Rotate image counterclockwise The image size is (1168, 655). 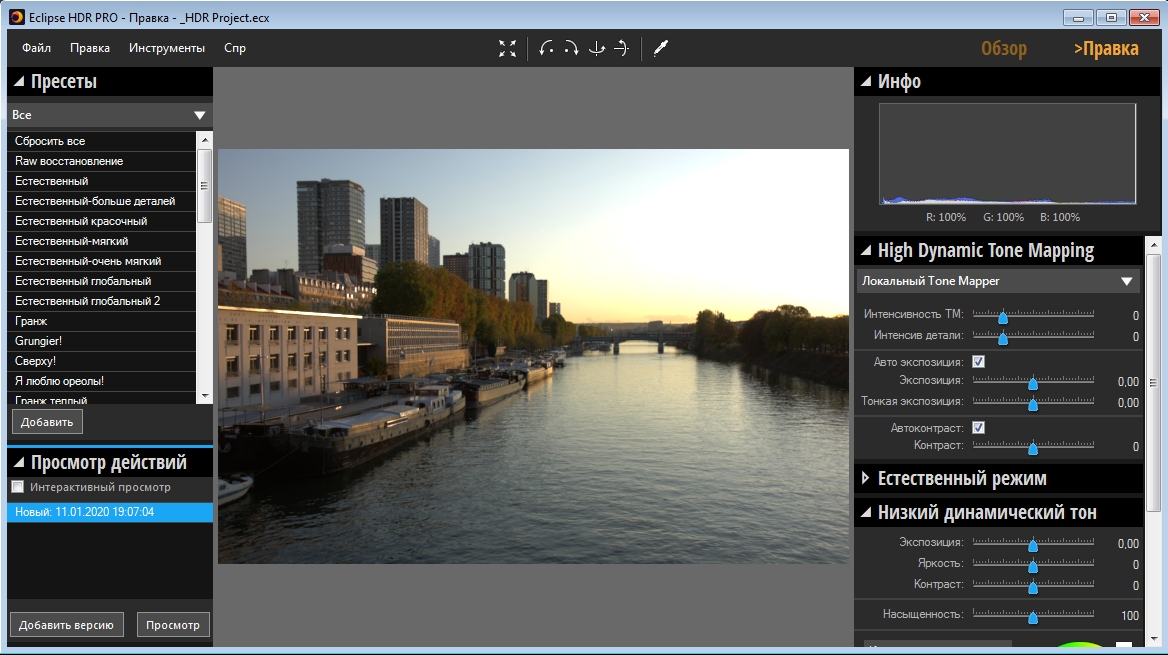point(546,48)
